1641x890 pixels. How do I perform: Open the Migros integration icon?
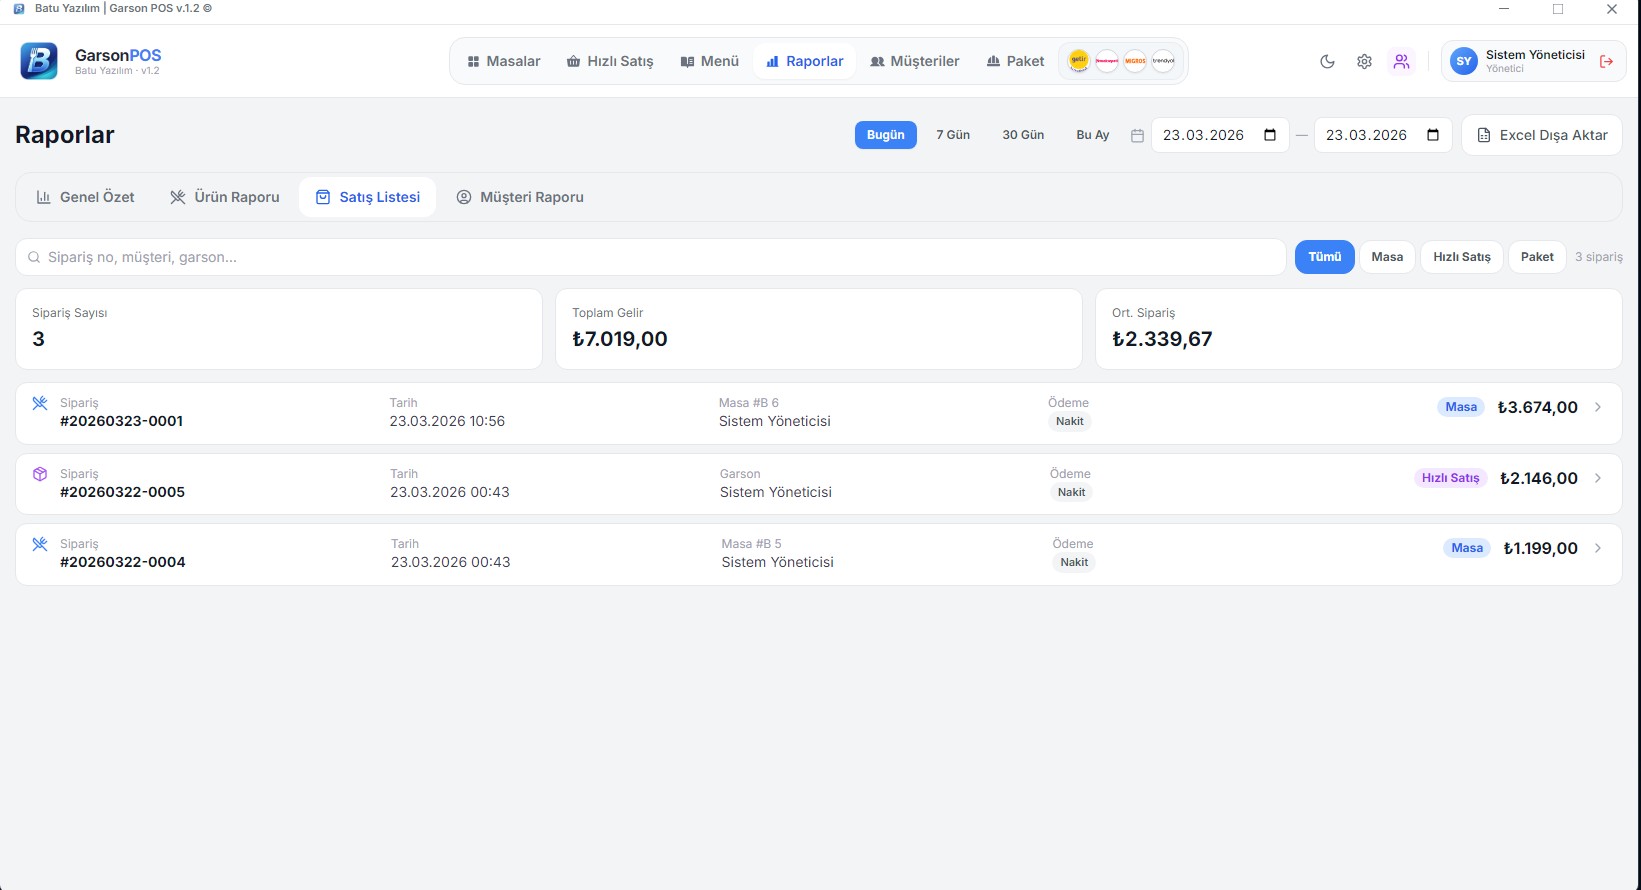pyautogui.click(x=1135, y=61)
